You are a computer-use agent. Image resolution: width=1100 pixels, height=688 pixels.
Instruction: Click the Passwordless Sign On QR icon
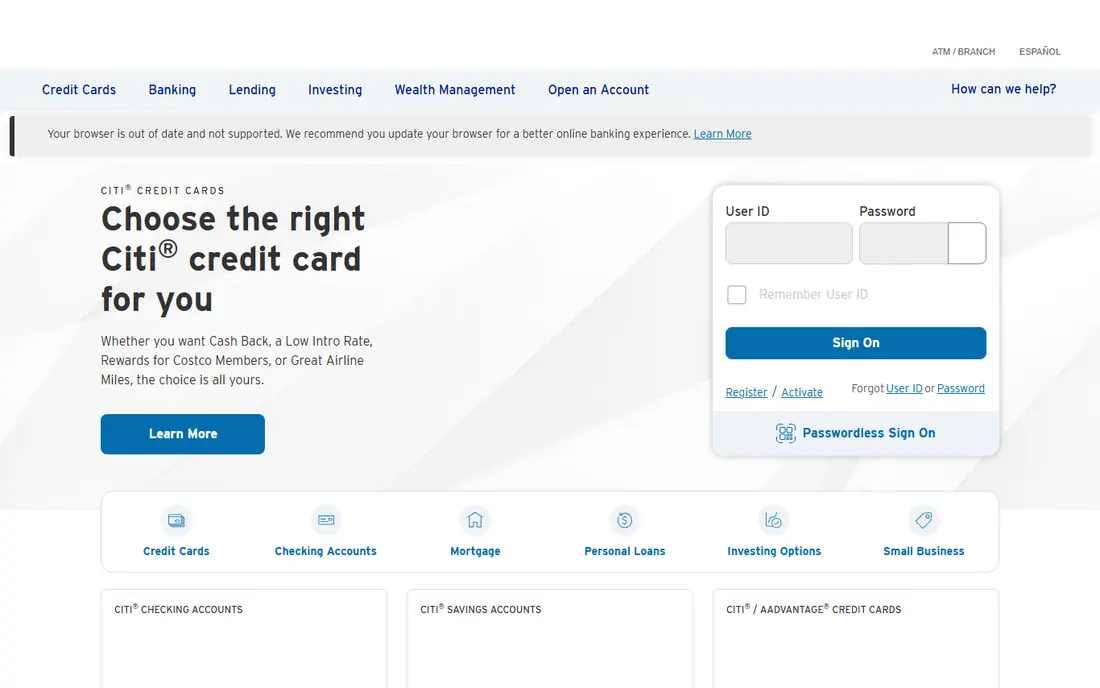(x=786, y=433)
